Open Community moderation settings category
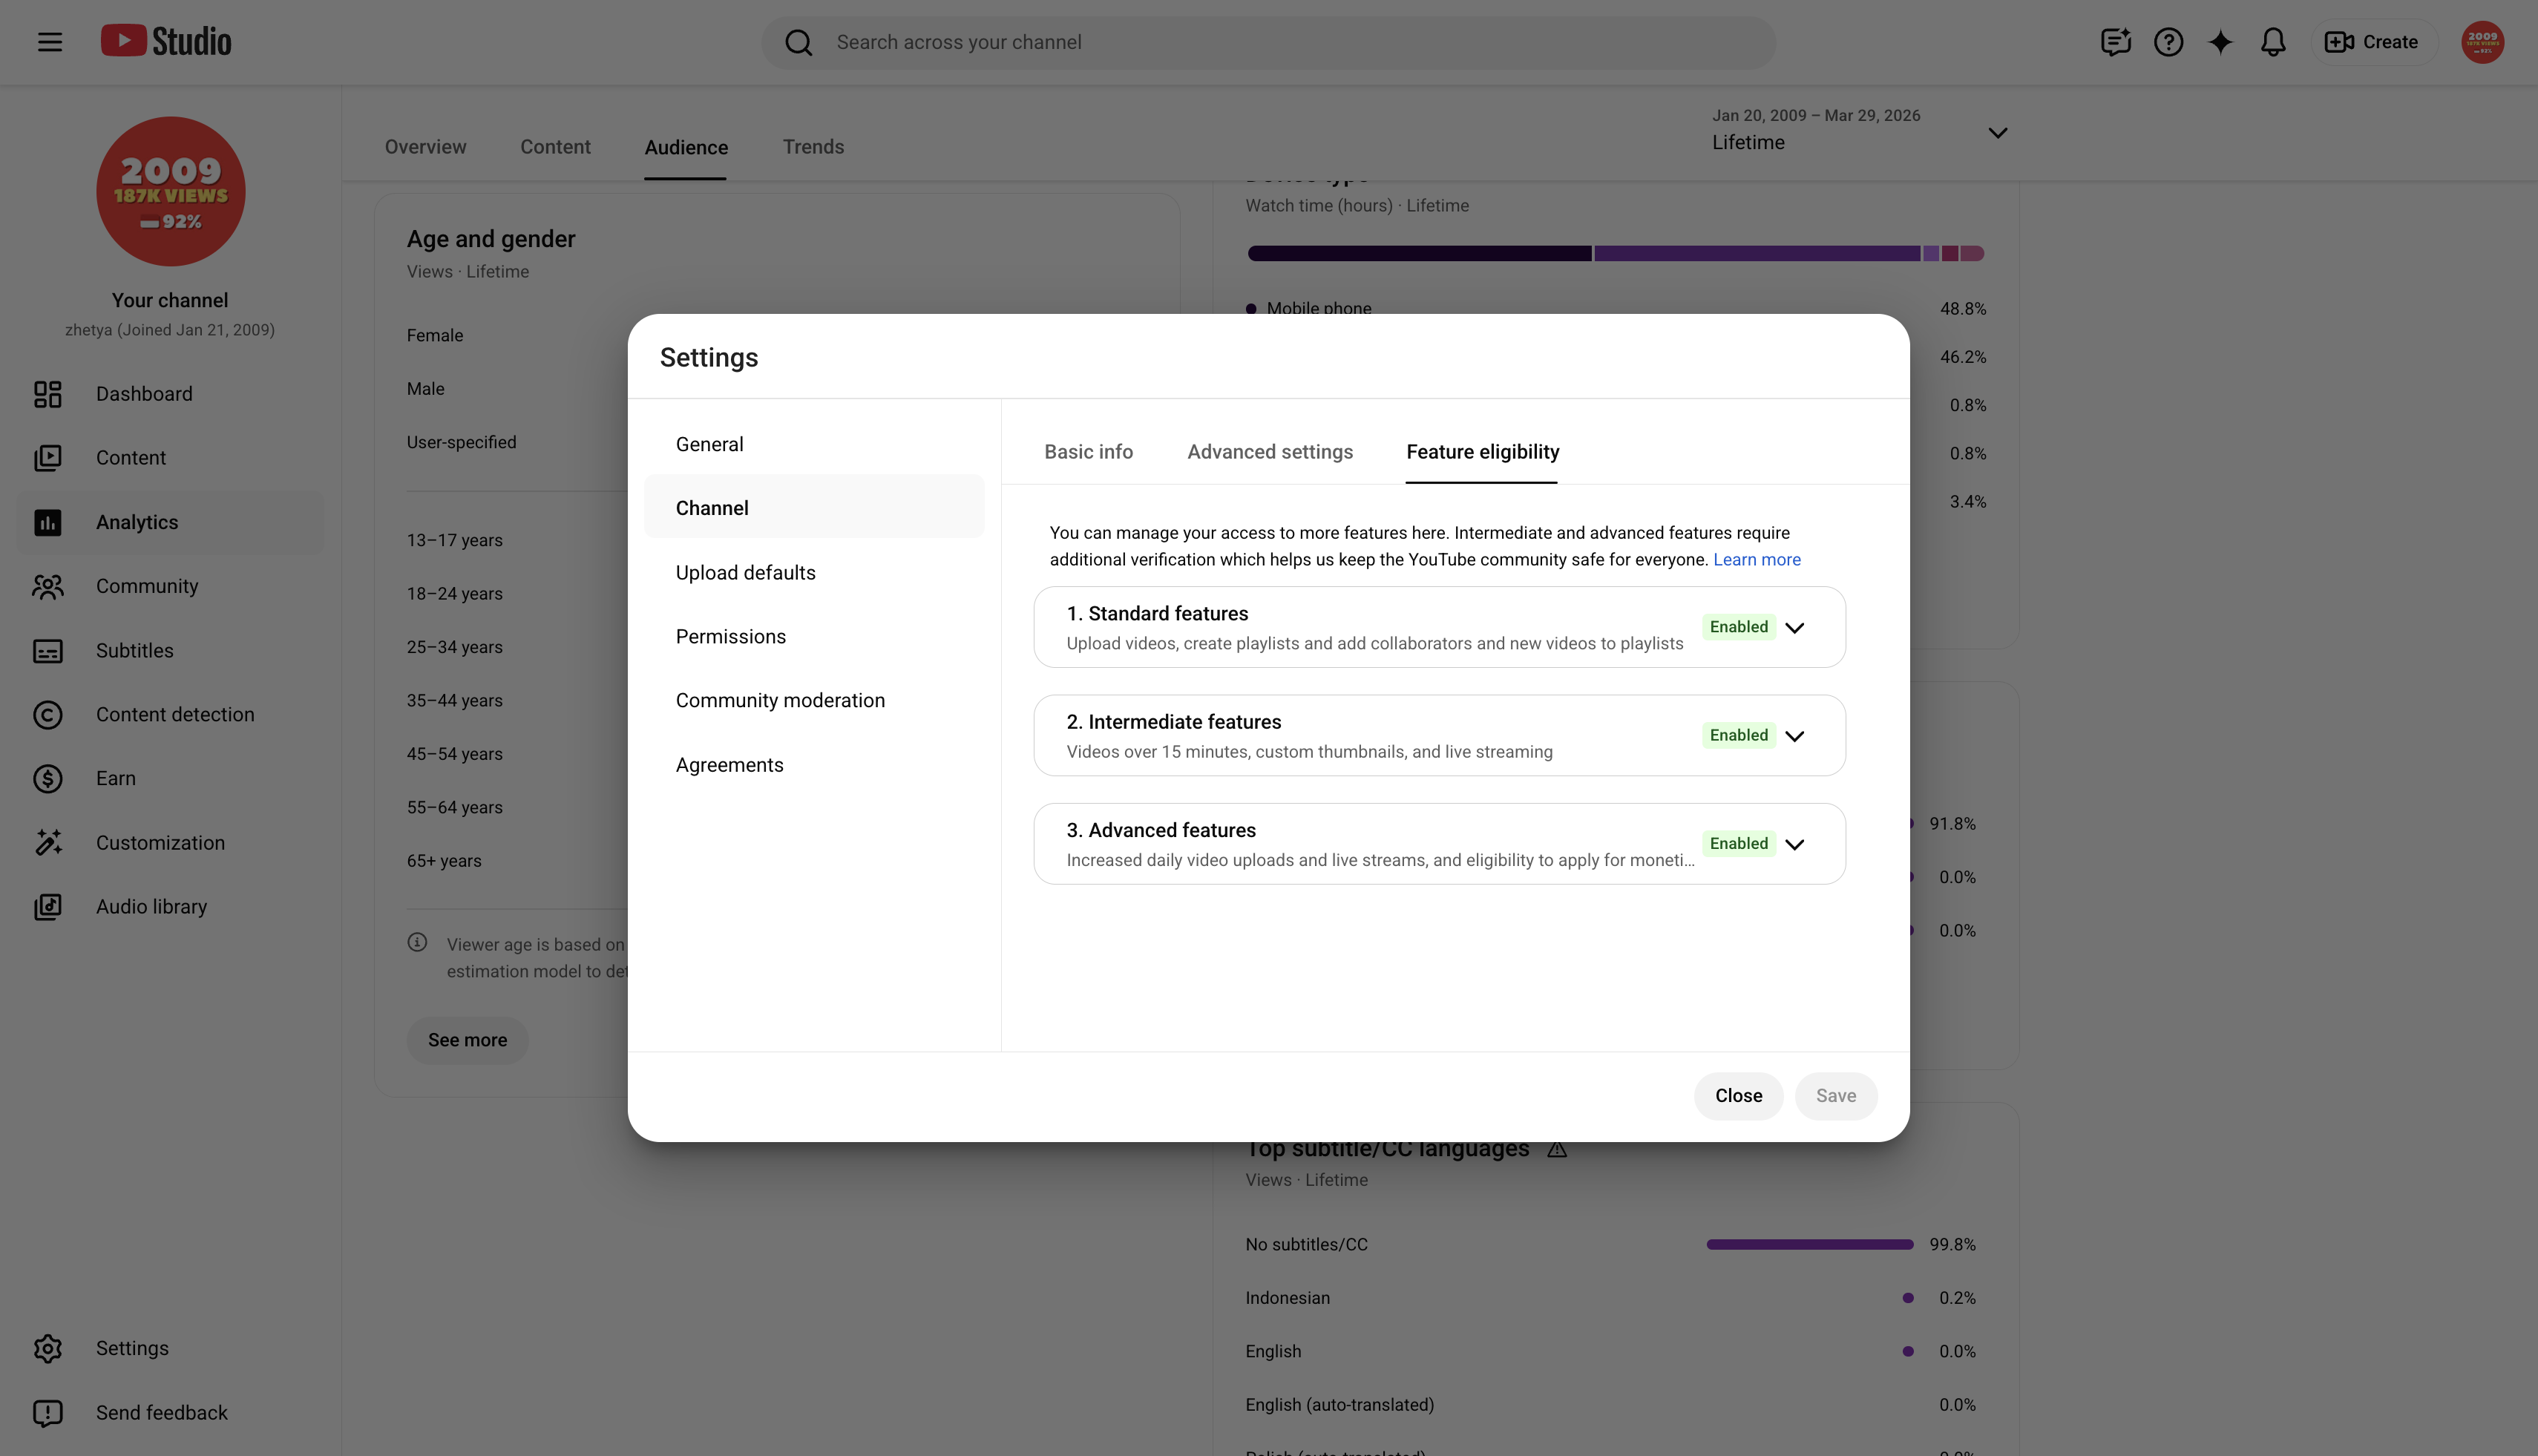 [x=814, y=701]
